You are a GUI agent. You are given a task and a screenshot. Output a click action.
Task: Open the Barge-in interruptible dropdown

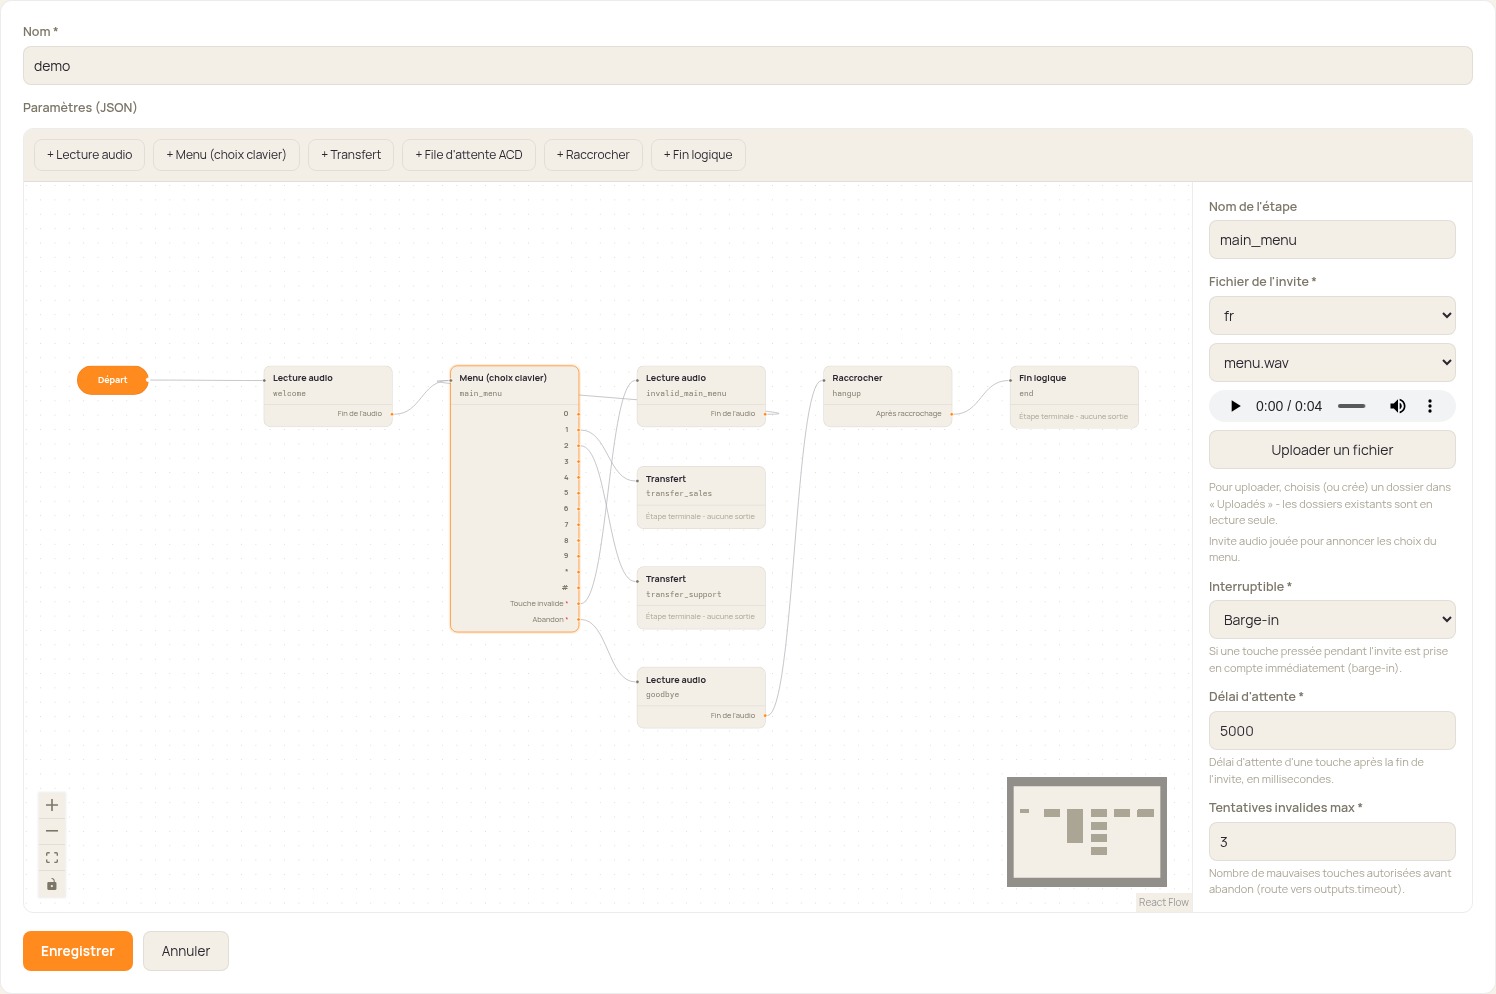(1332, 620)
